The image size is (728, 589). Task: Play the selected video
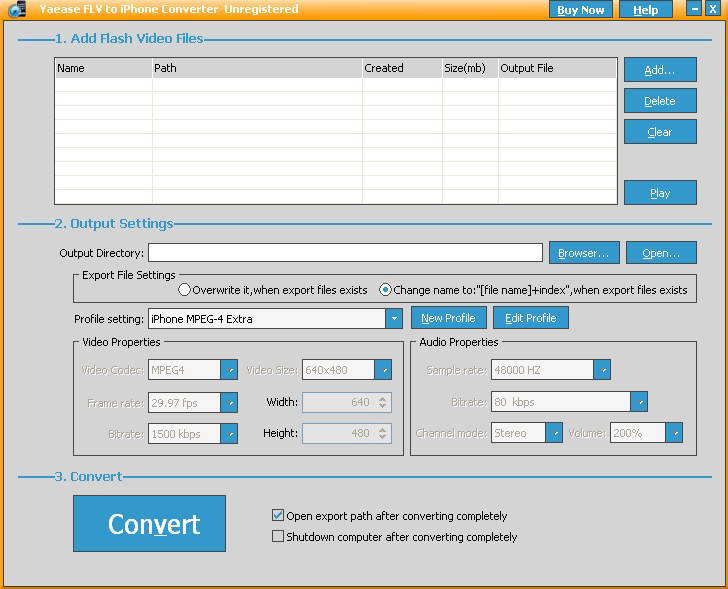point(660,193)
